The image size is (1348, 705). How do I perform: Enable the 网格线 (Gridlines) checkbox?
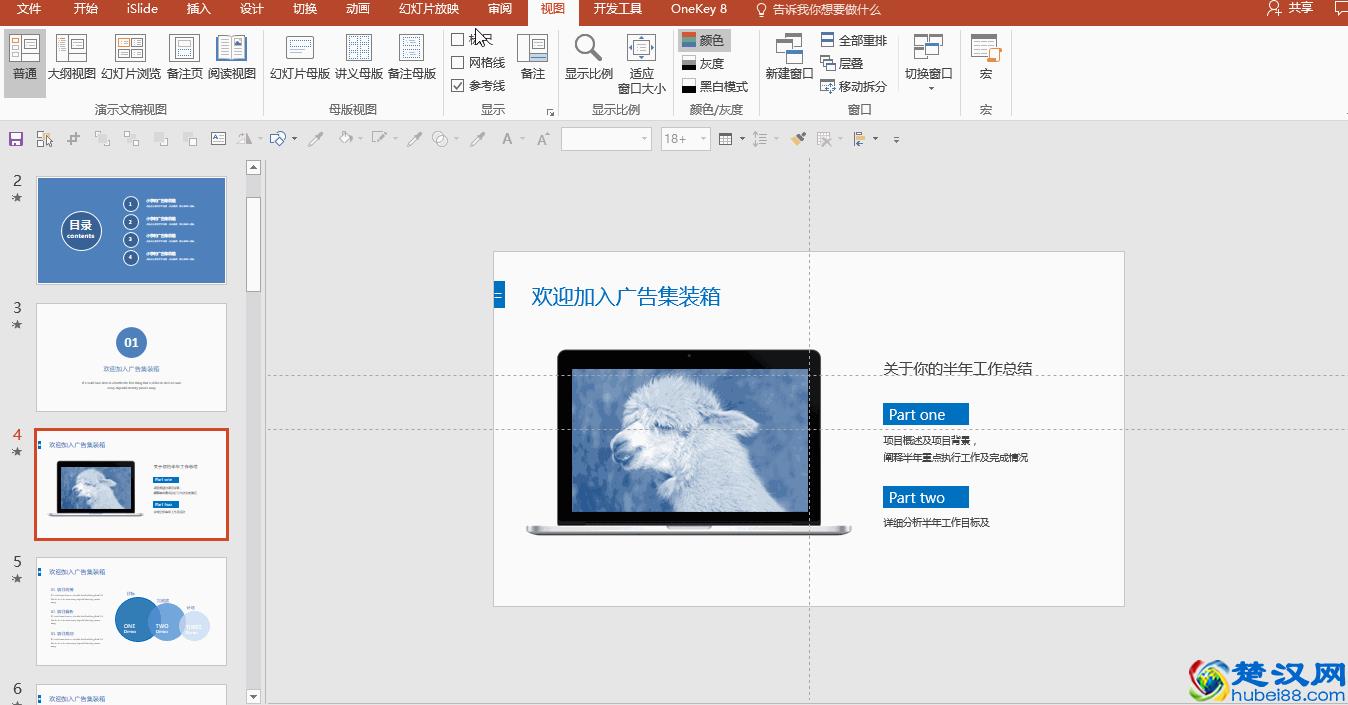[x=458, y=62]
